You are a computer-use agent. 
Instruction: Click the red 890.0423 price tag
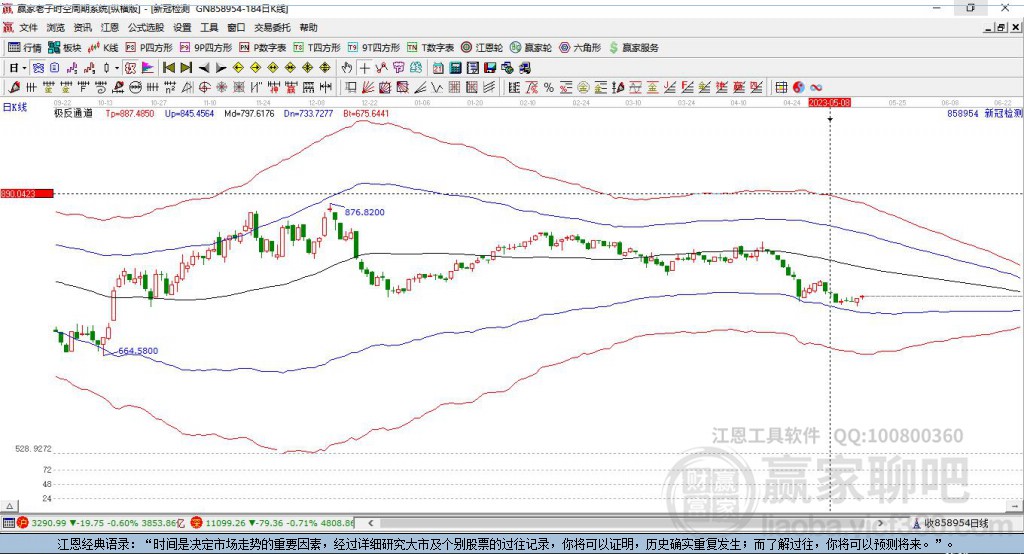click(x=27, y=193)
